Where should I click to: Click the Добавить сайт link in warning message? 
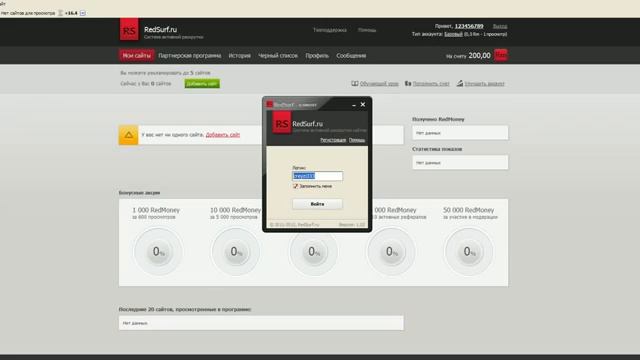click(x=222, y=135)
